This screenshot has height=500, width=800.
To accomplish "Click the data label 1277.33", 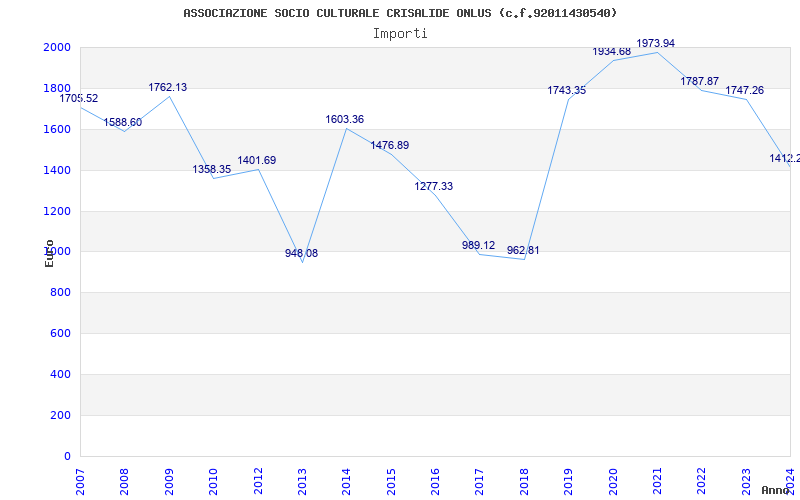I will click(434, 186).
